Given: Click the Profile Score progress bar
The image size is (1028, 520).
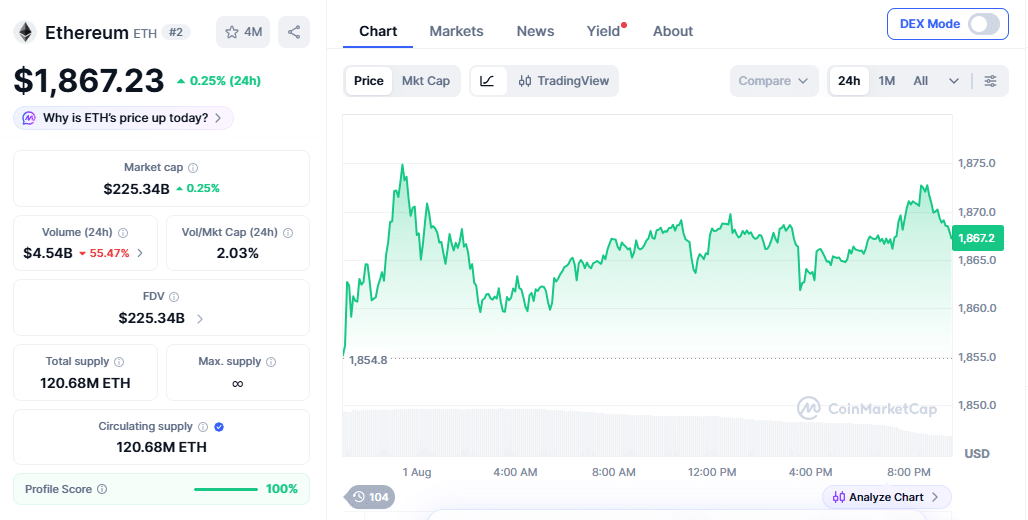Looking at the screenshot, I should (226, 489).
